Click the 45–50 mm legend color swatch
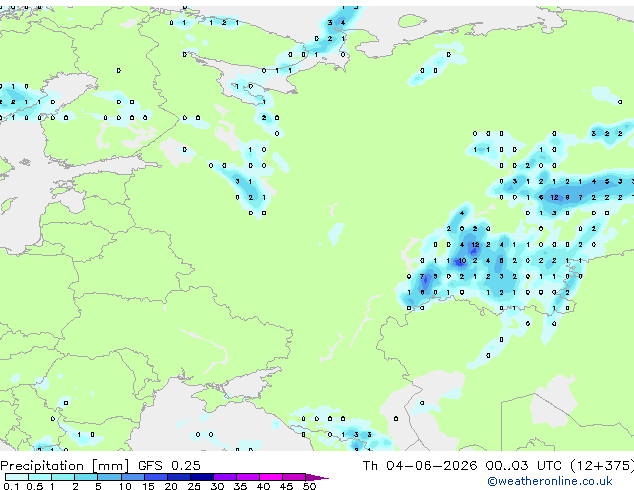The width and height of the screenshot is (634, 490). pos(294,477)
